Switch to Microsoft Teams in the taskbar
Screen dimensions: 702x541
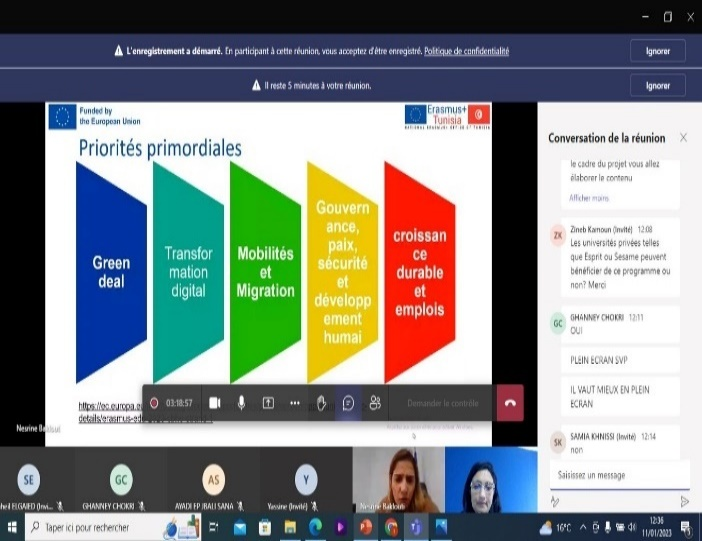tap(416, 528)
